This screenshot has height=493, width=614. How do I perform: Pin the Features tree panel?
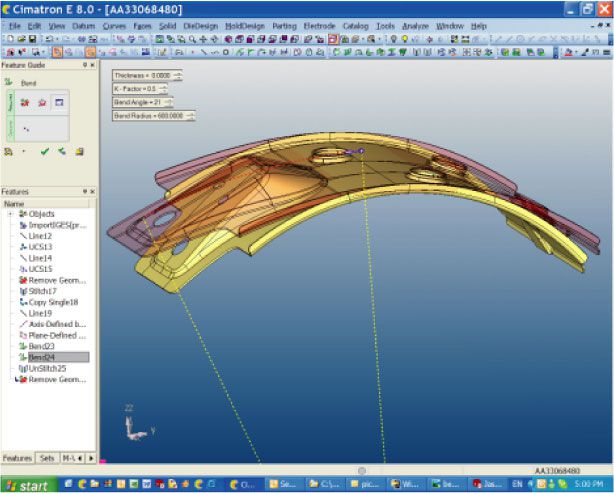(85, 191)
